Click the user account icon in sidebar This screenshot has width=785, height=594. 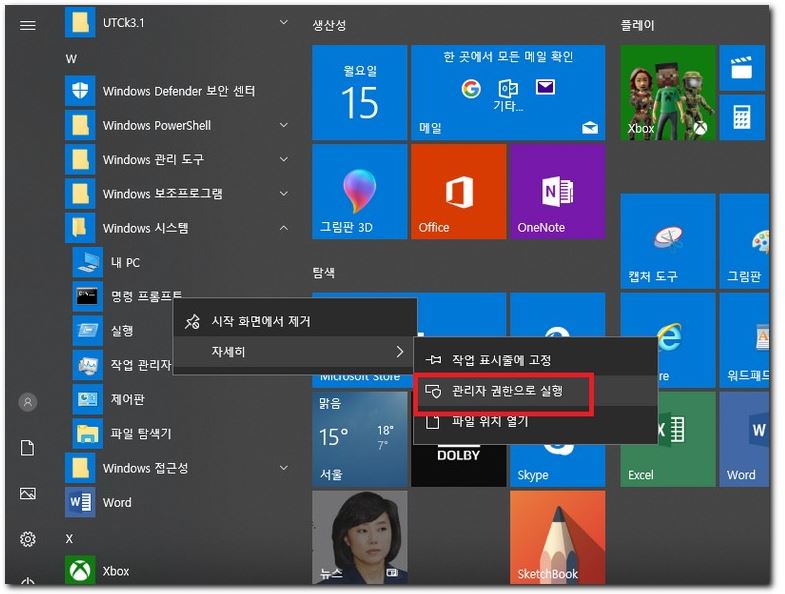click(28, 402)
